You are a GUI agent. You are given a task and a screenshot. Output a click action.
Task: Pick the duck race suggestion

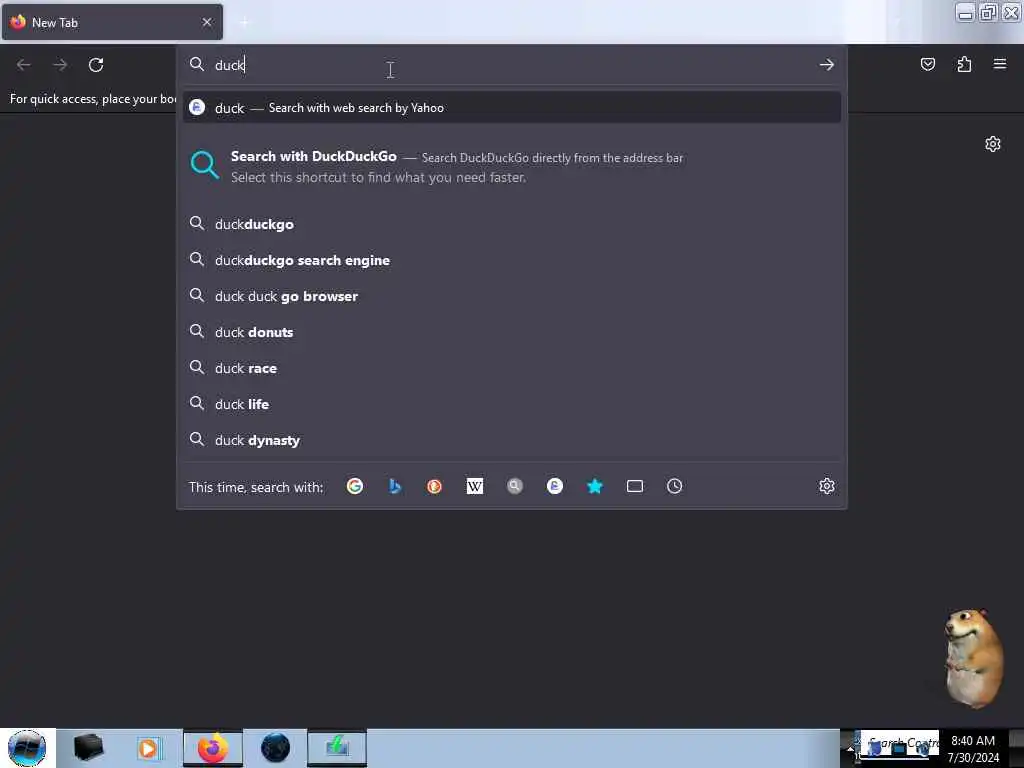(x=511, y=368)
